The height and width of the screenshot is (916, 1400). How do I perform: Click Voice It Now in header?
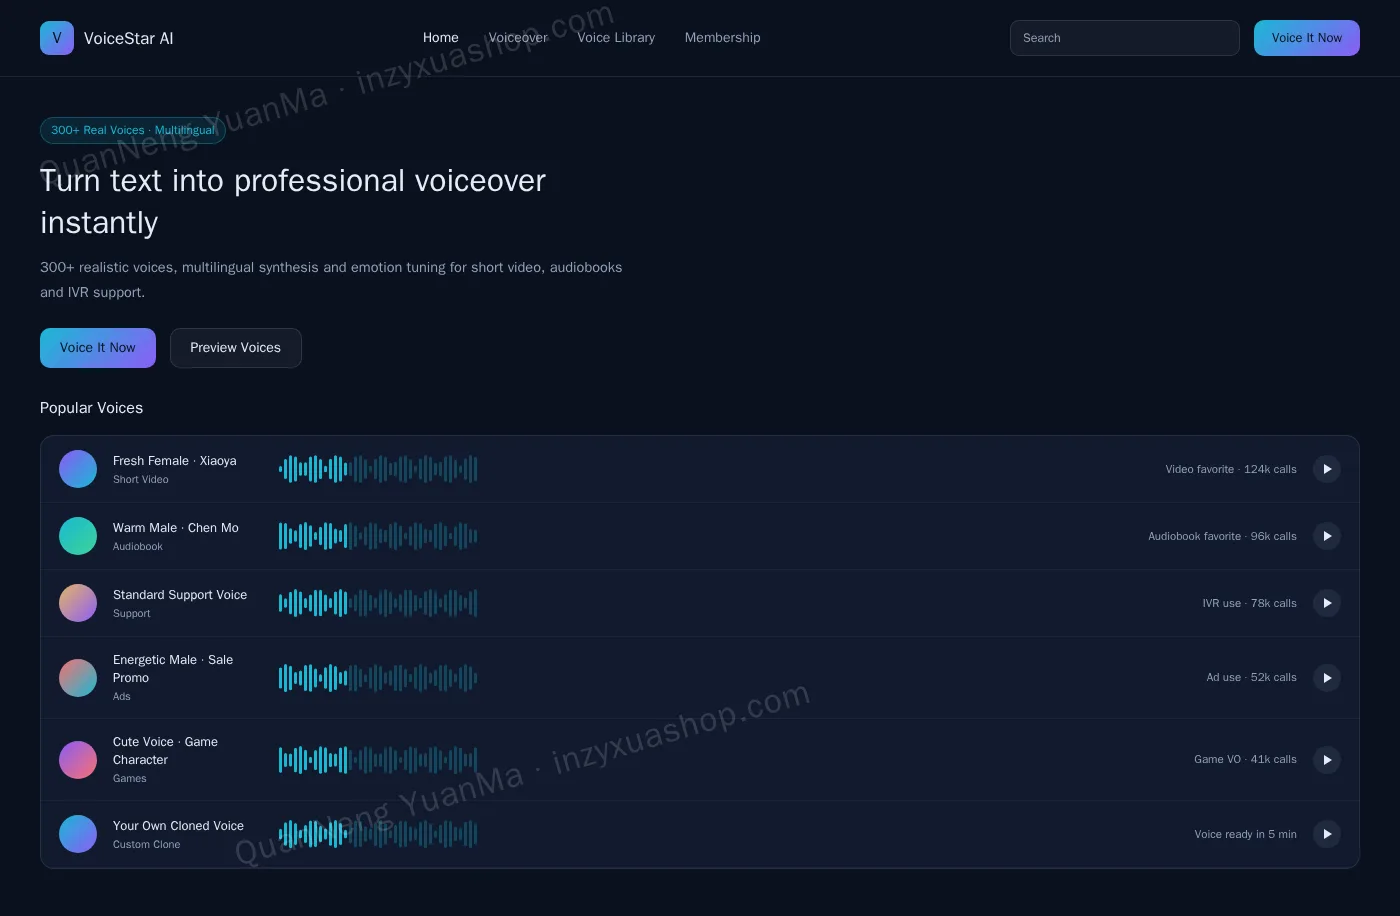(1307, 38)
